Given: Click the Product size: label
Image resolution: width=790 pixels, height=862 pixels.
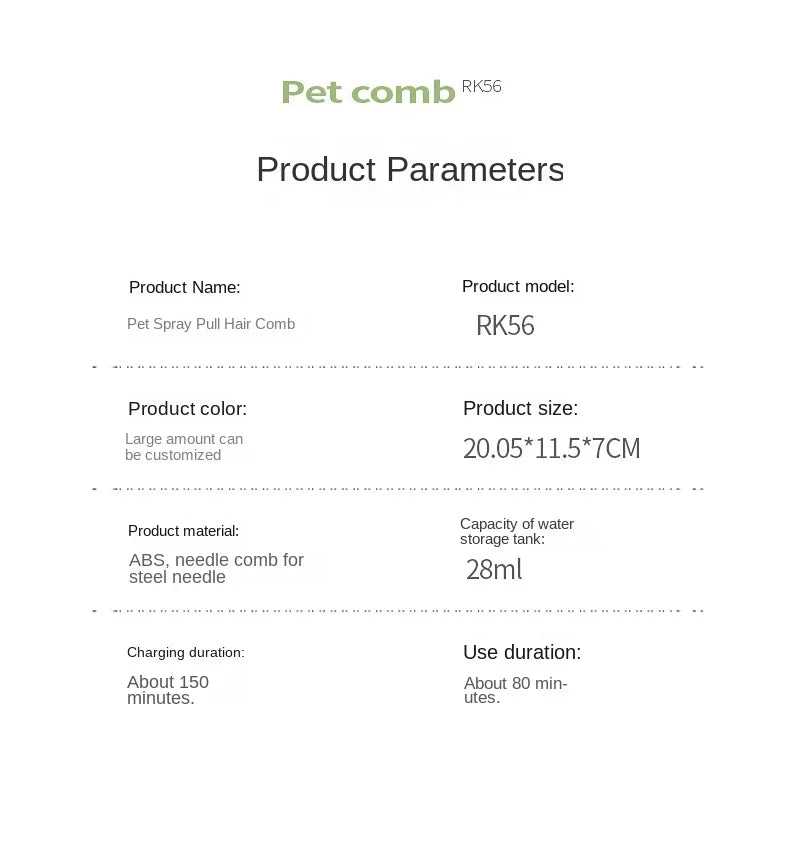Looking at the screenshot, I should [x=521, y=408].
